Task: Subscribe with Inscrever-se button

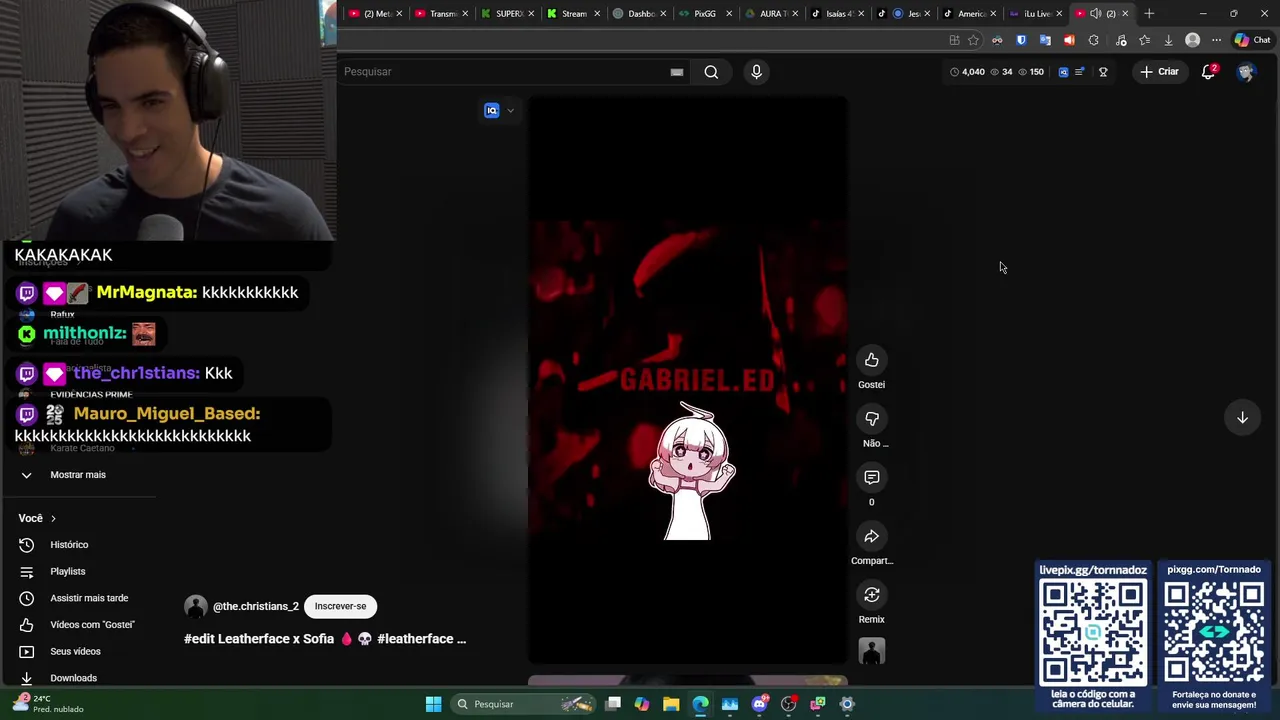Action: (340, 606)
